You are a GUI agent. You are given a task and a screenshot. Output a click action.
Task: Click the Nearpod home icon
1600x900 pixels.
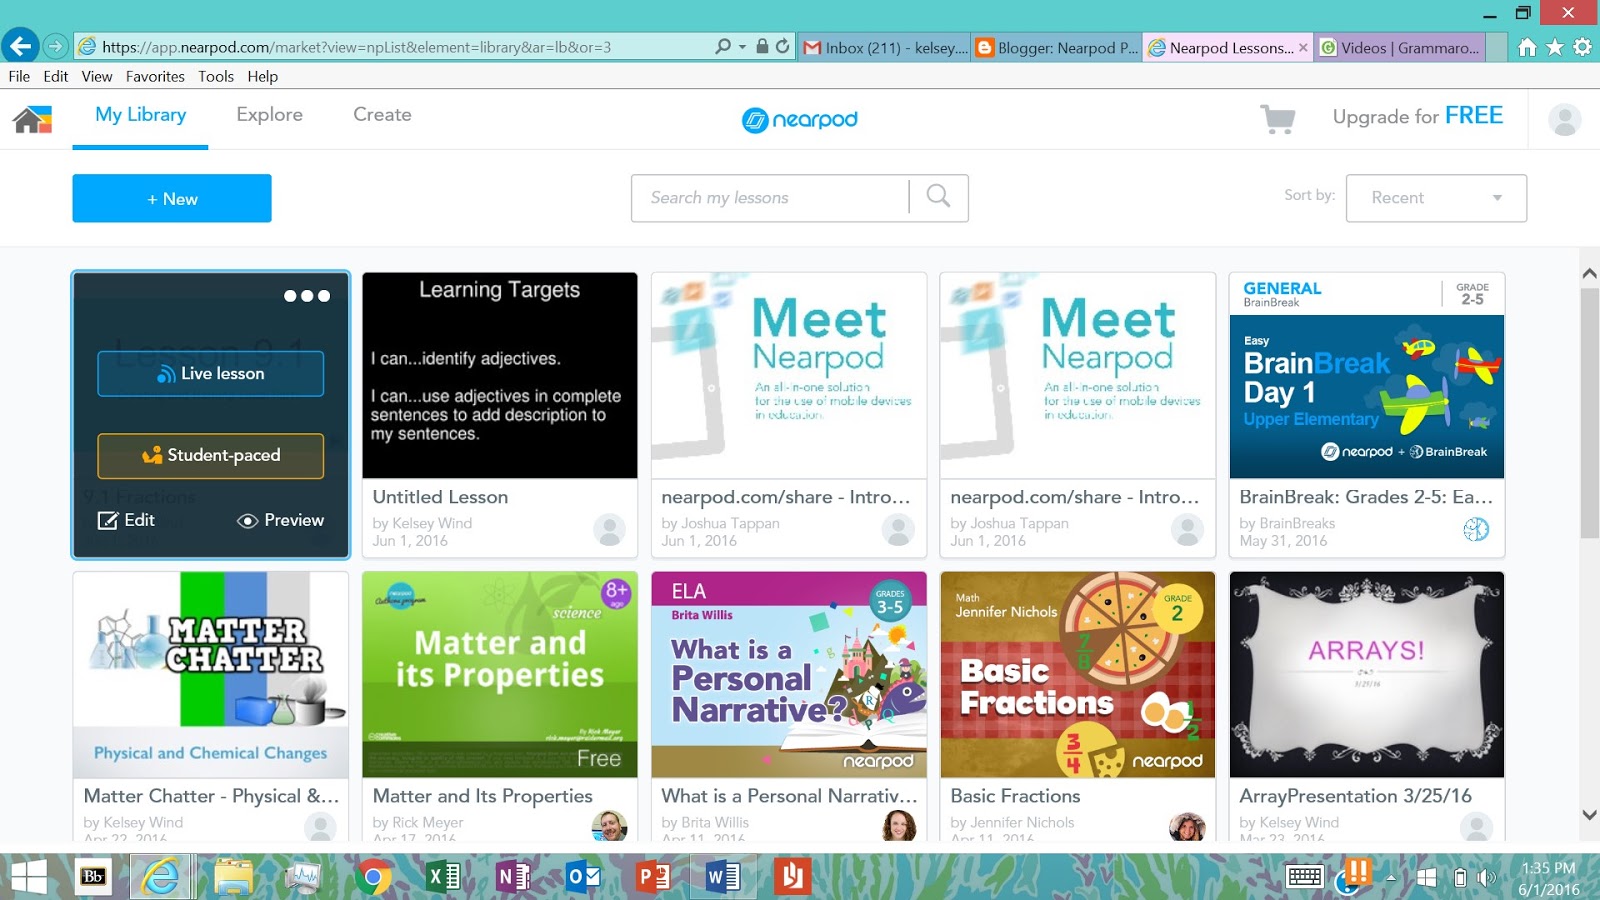coord(32,119)
